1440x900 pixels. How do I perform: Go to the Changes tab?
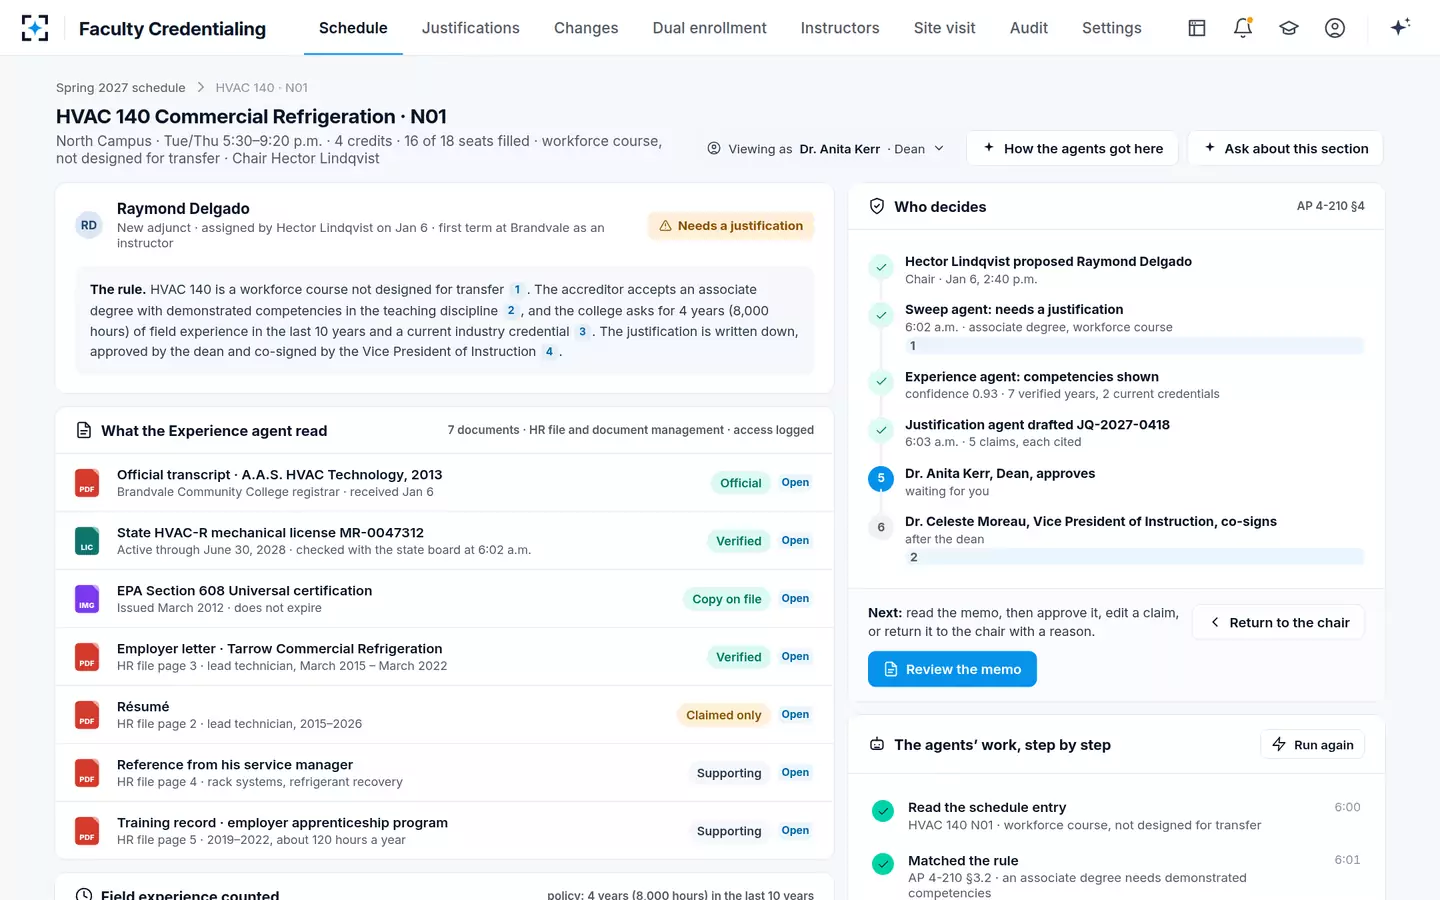coord(586,28)
